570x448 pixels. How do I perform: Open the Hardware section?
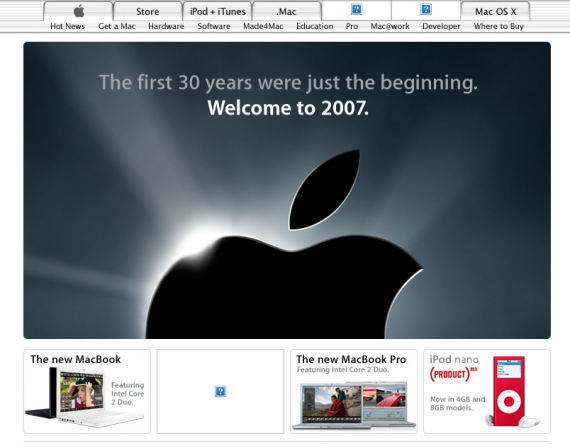coord(166,26)
